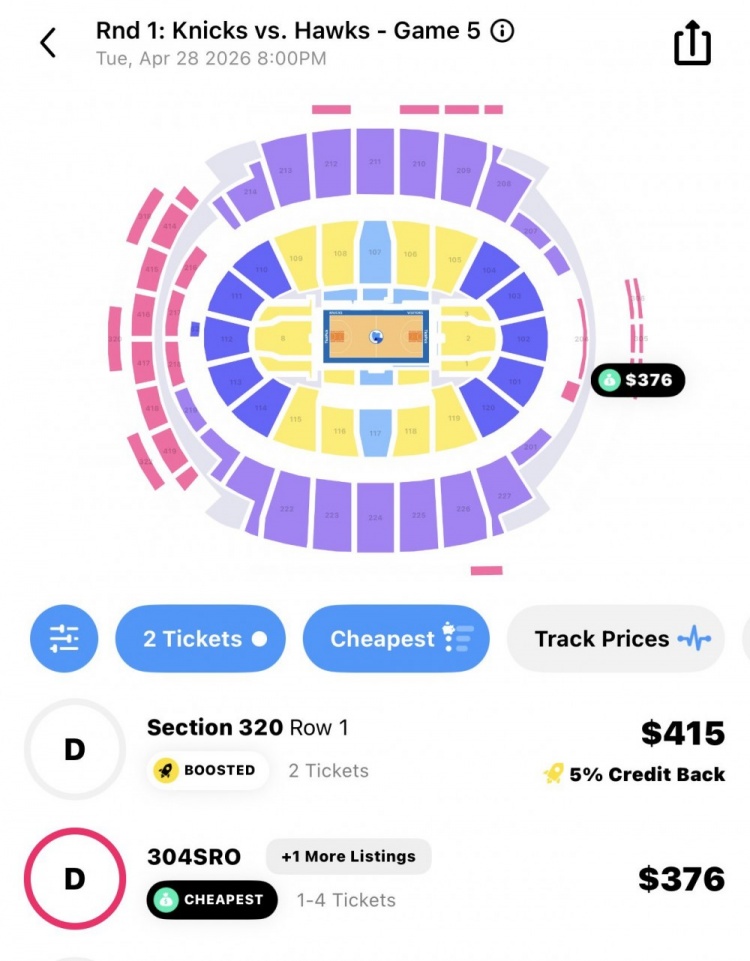Tap the share icon in the header
Viewport: 750px width, 961px height.
click(692, 44)
